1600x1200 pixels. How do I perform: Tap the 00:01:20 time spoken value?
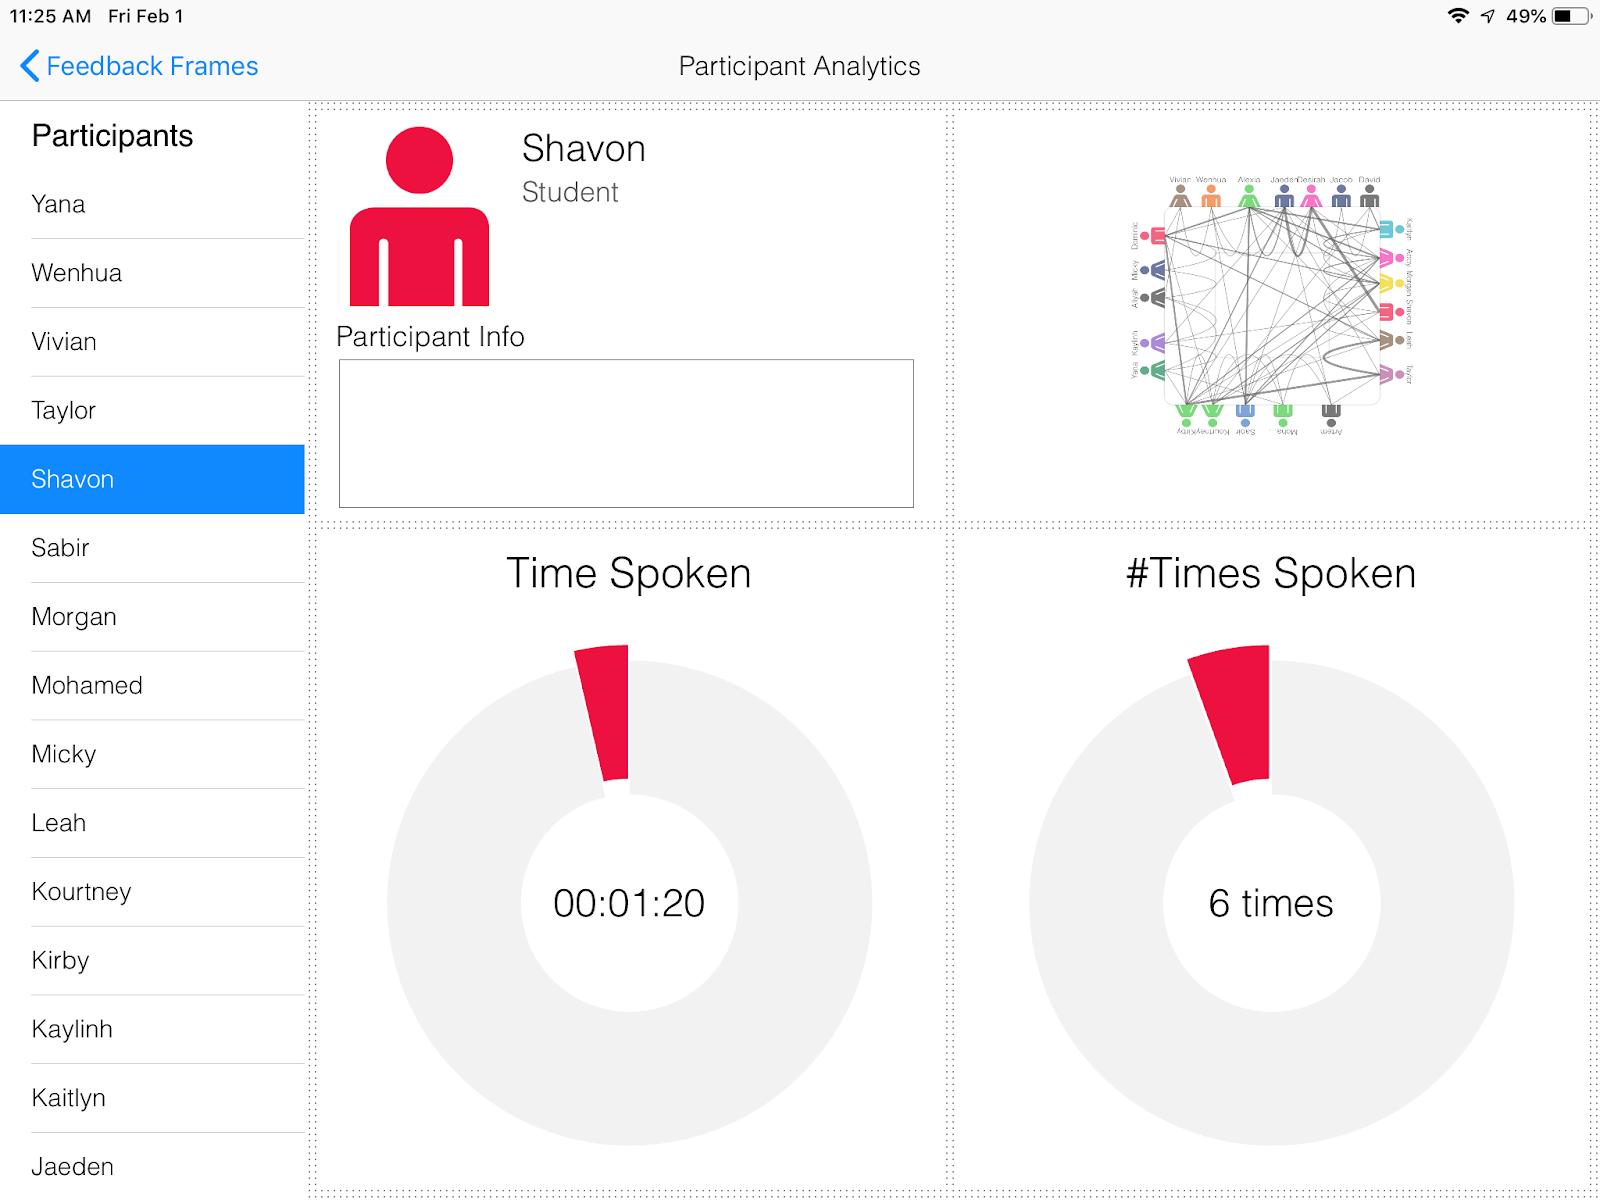(x=629, y=903)
